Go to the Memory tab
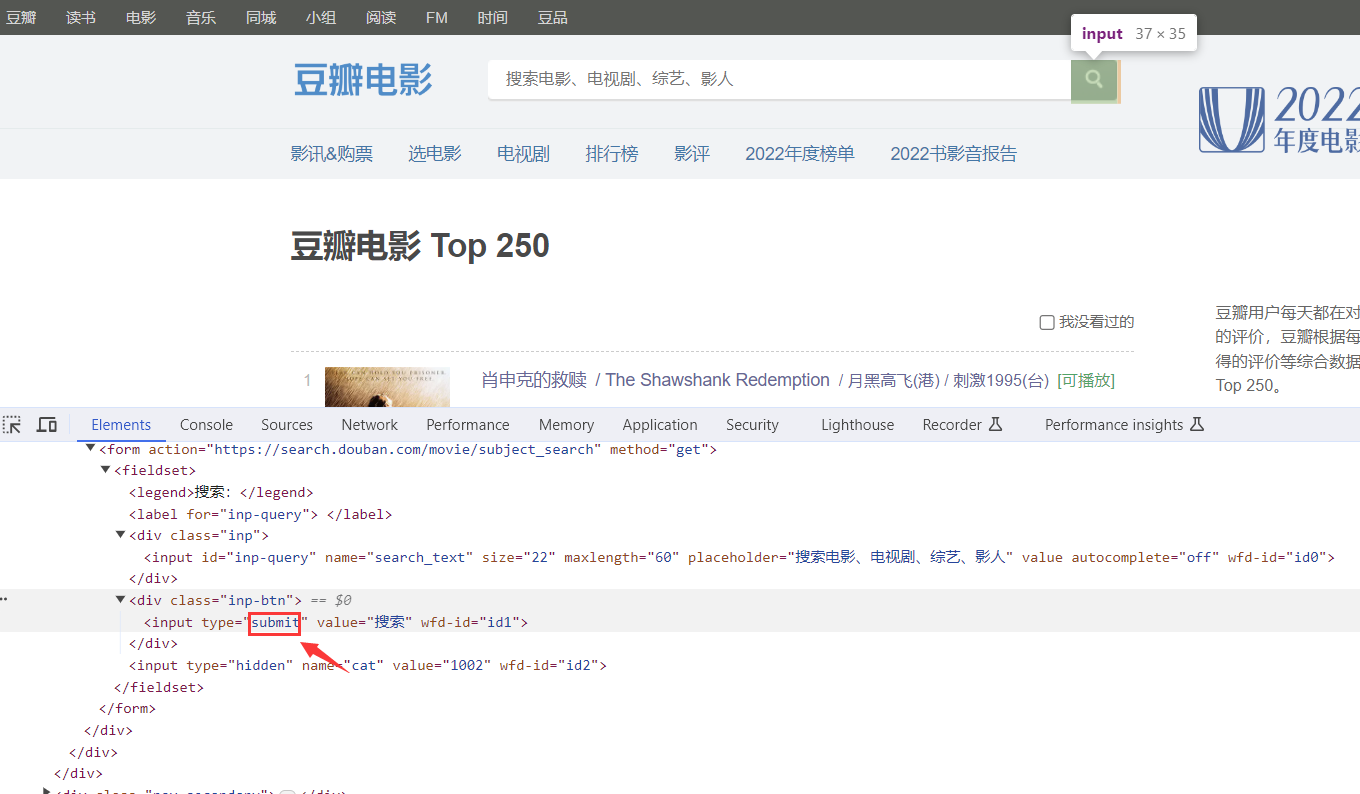 pos(566,425)
